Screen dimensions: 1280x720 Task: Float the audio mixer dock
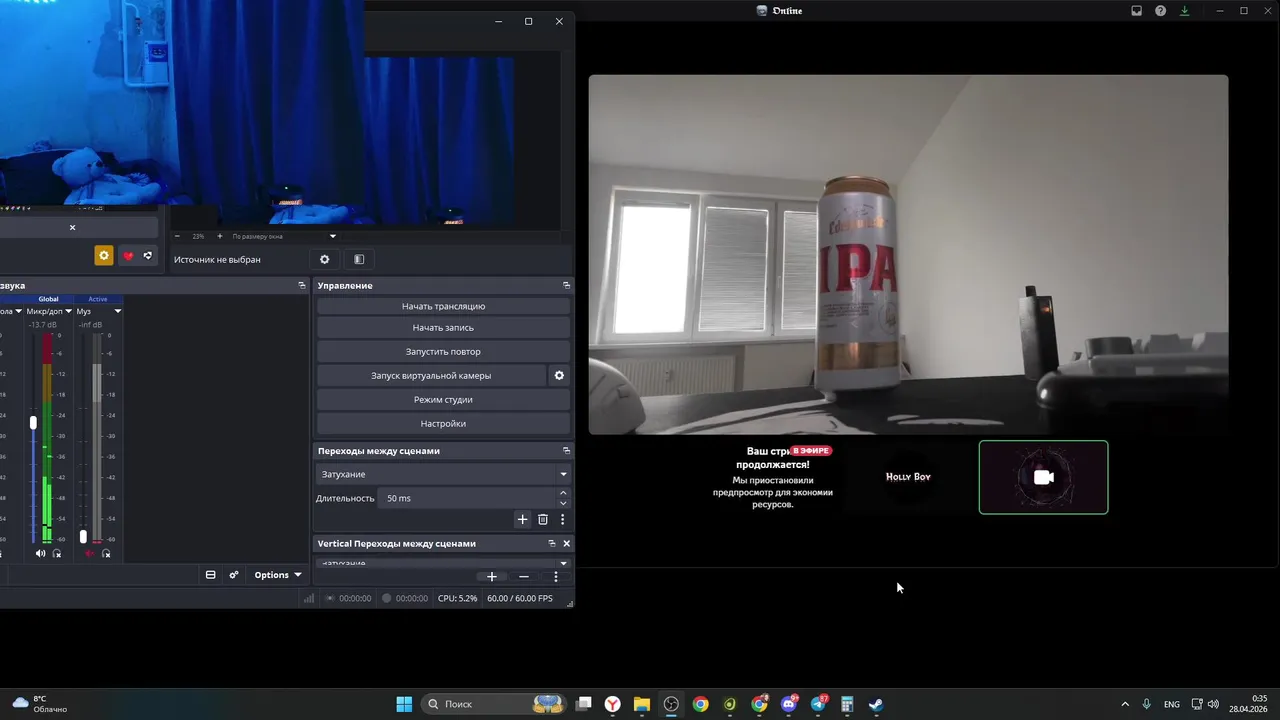click(301, 285)
